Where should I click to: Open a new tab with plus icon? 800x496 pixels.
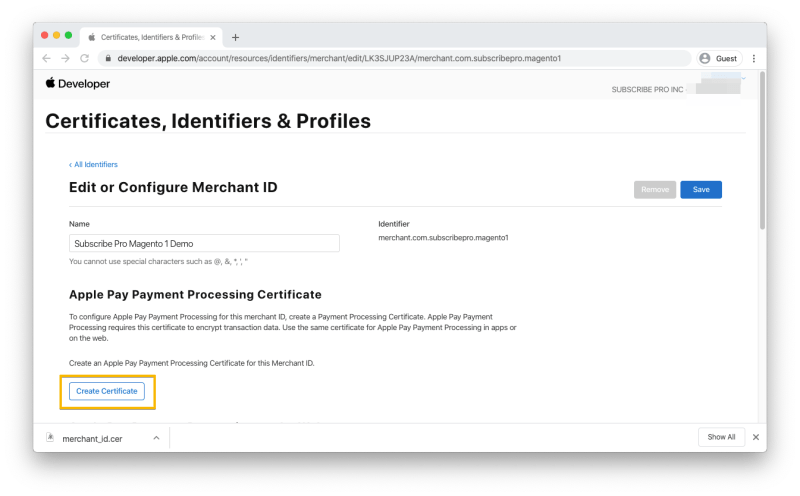click(x=235, y=37)
